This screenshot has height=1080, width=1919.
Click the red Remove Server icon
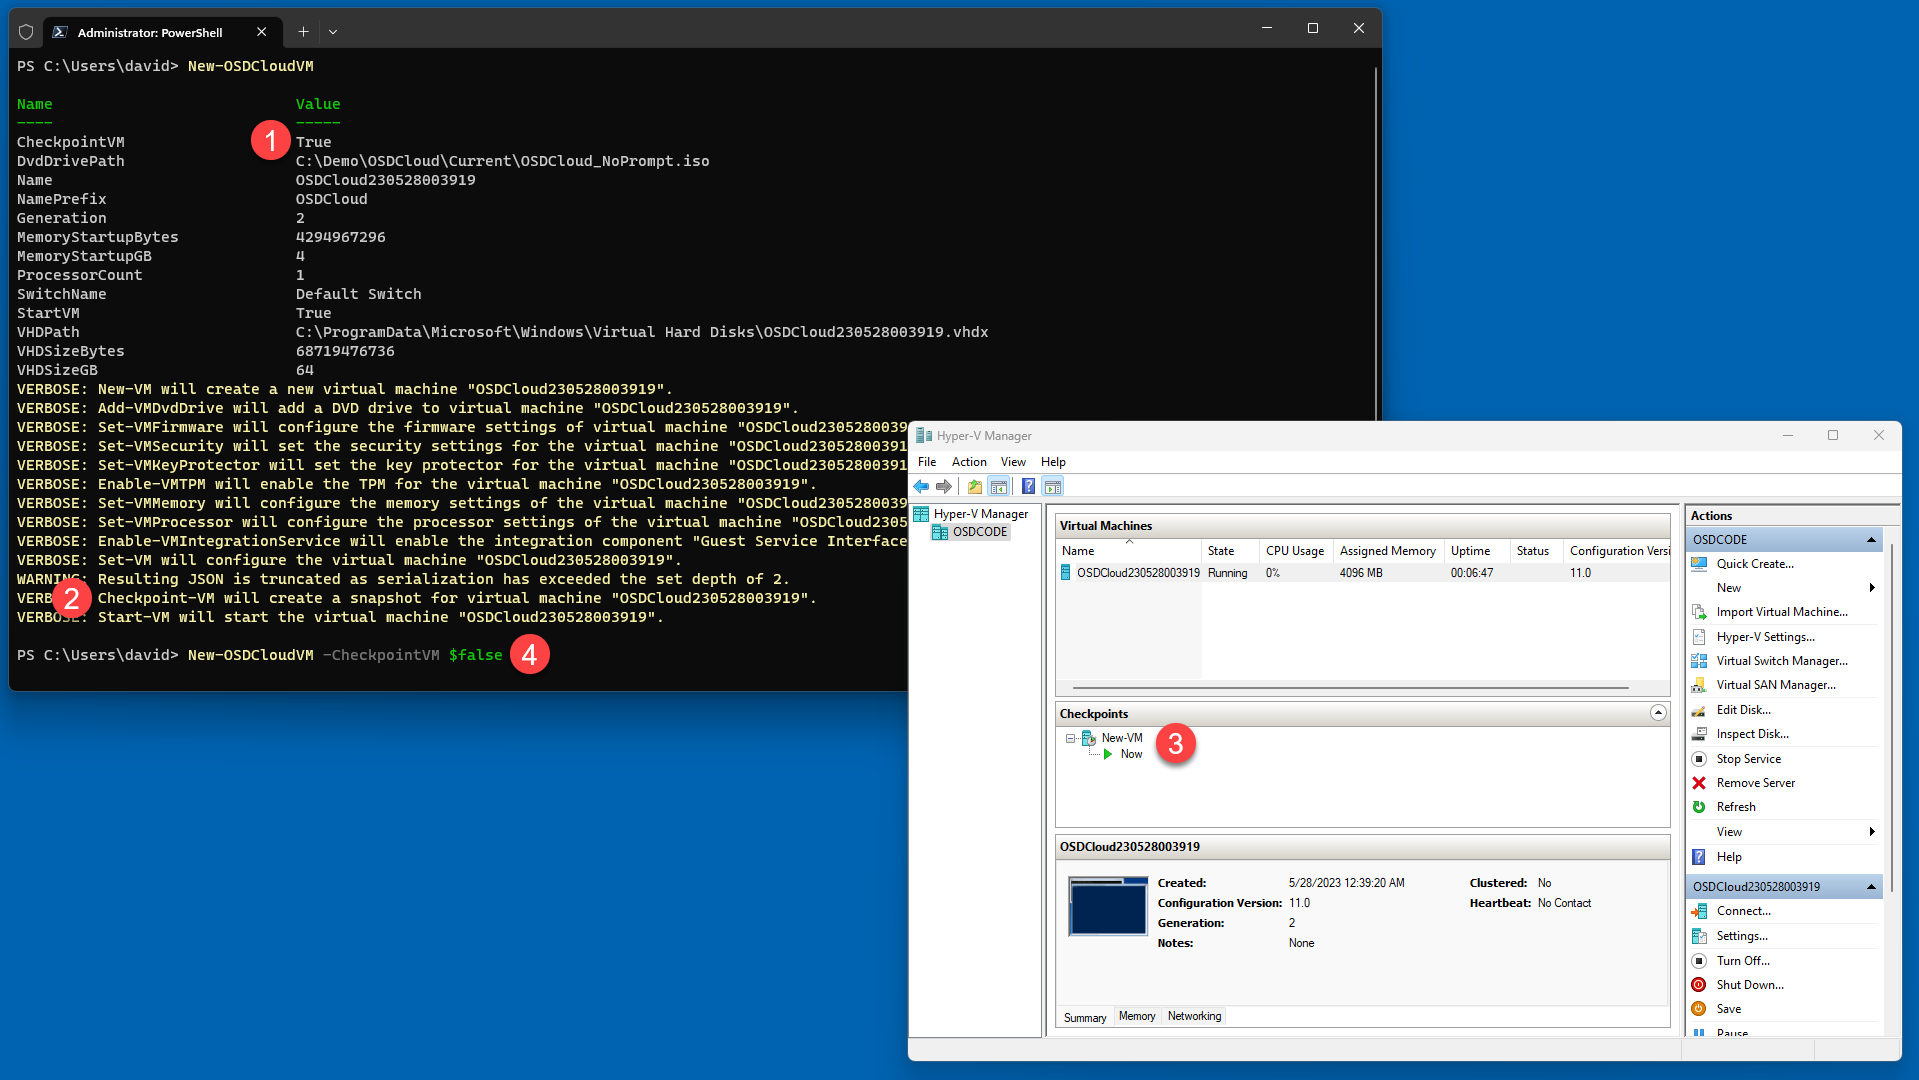click(x=1699, y=783)
